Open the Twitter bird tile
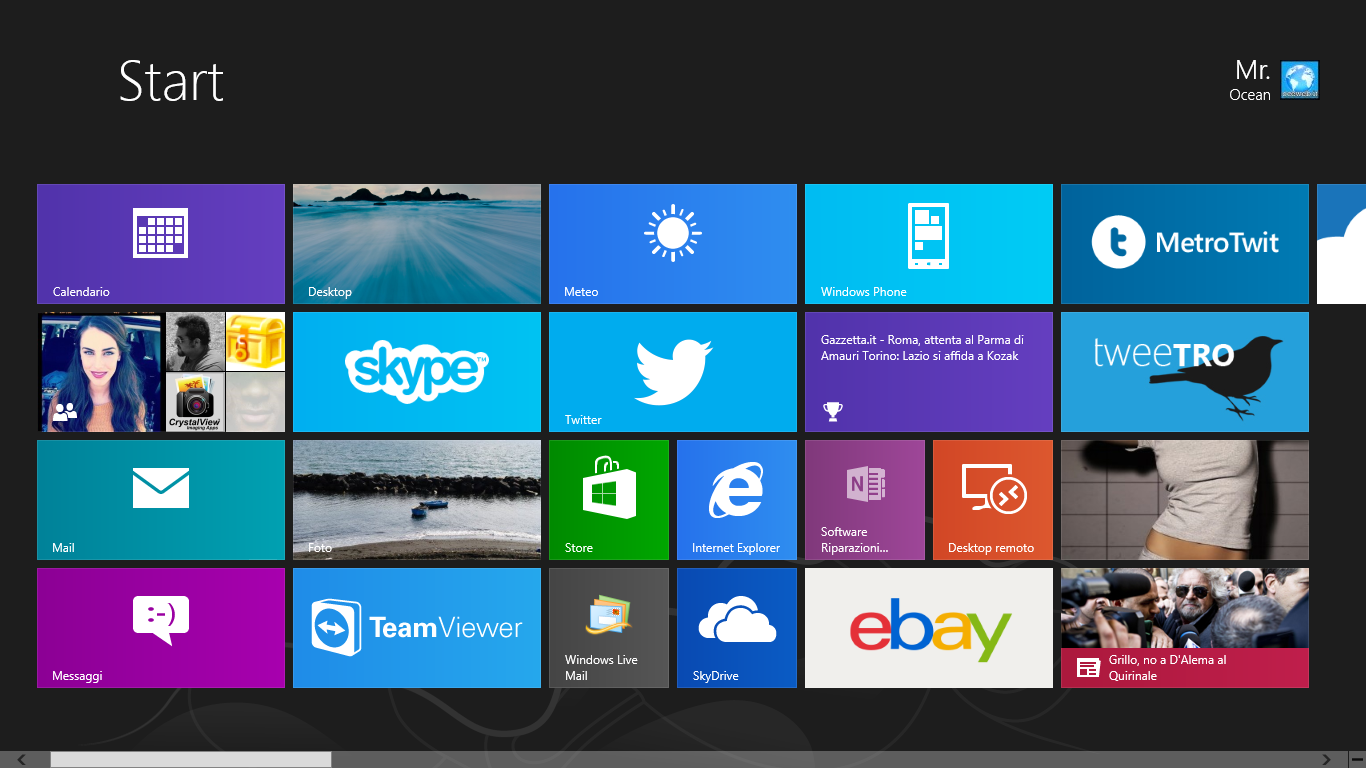 [673, 372]
